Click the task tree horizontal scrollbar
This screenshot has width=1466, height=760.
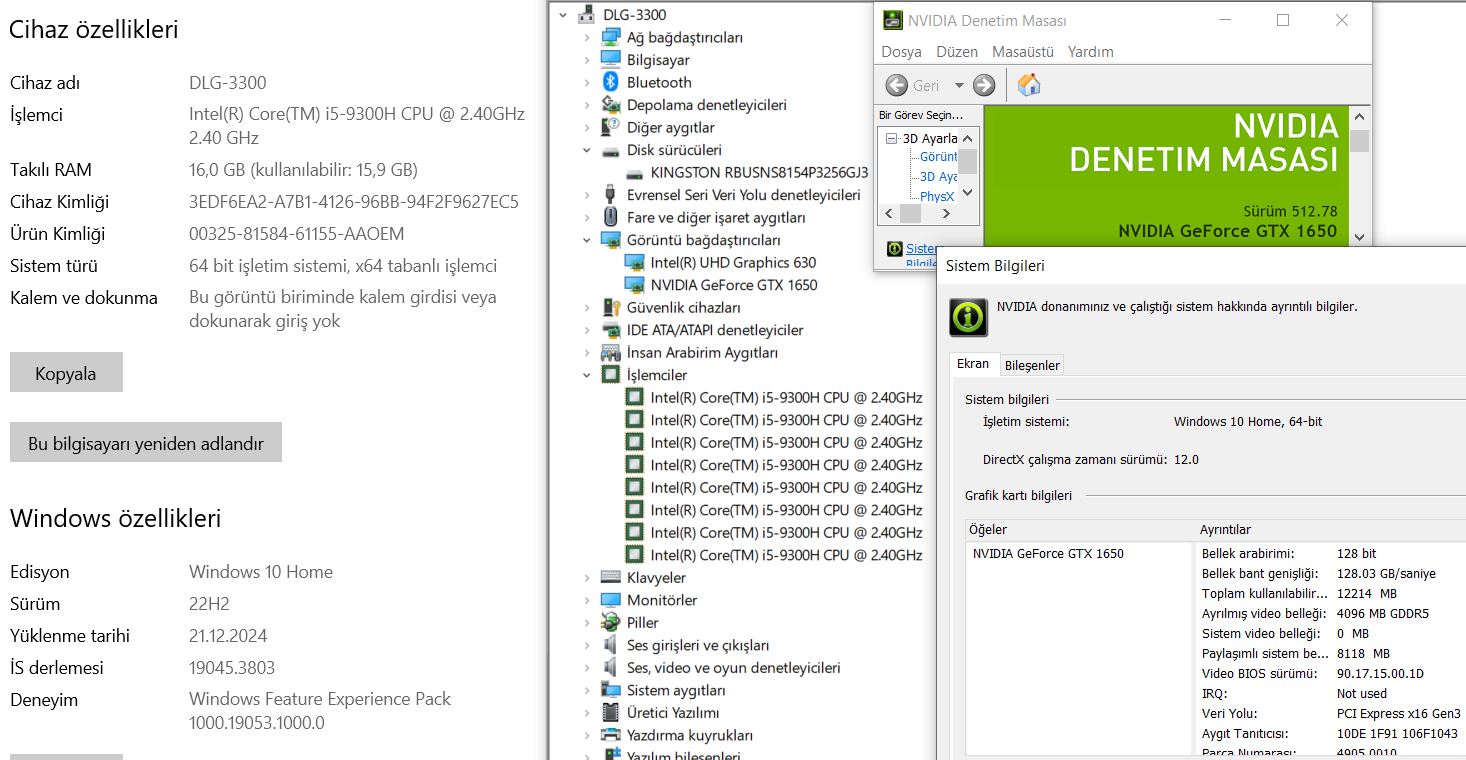(x=919, y=213)
